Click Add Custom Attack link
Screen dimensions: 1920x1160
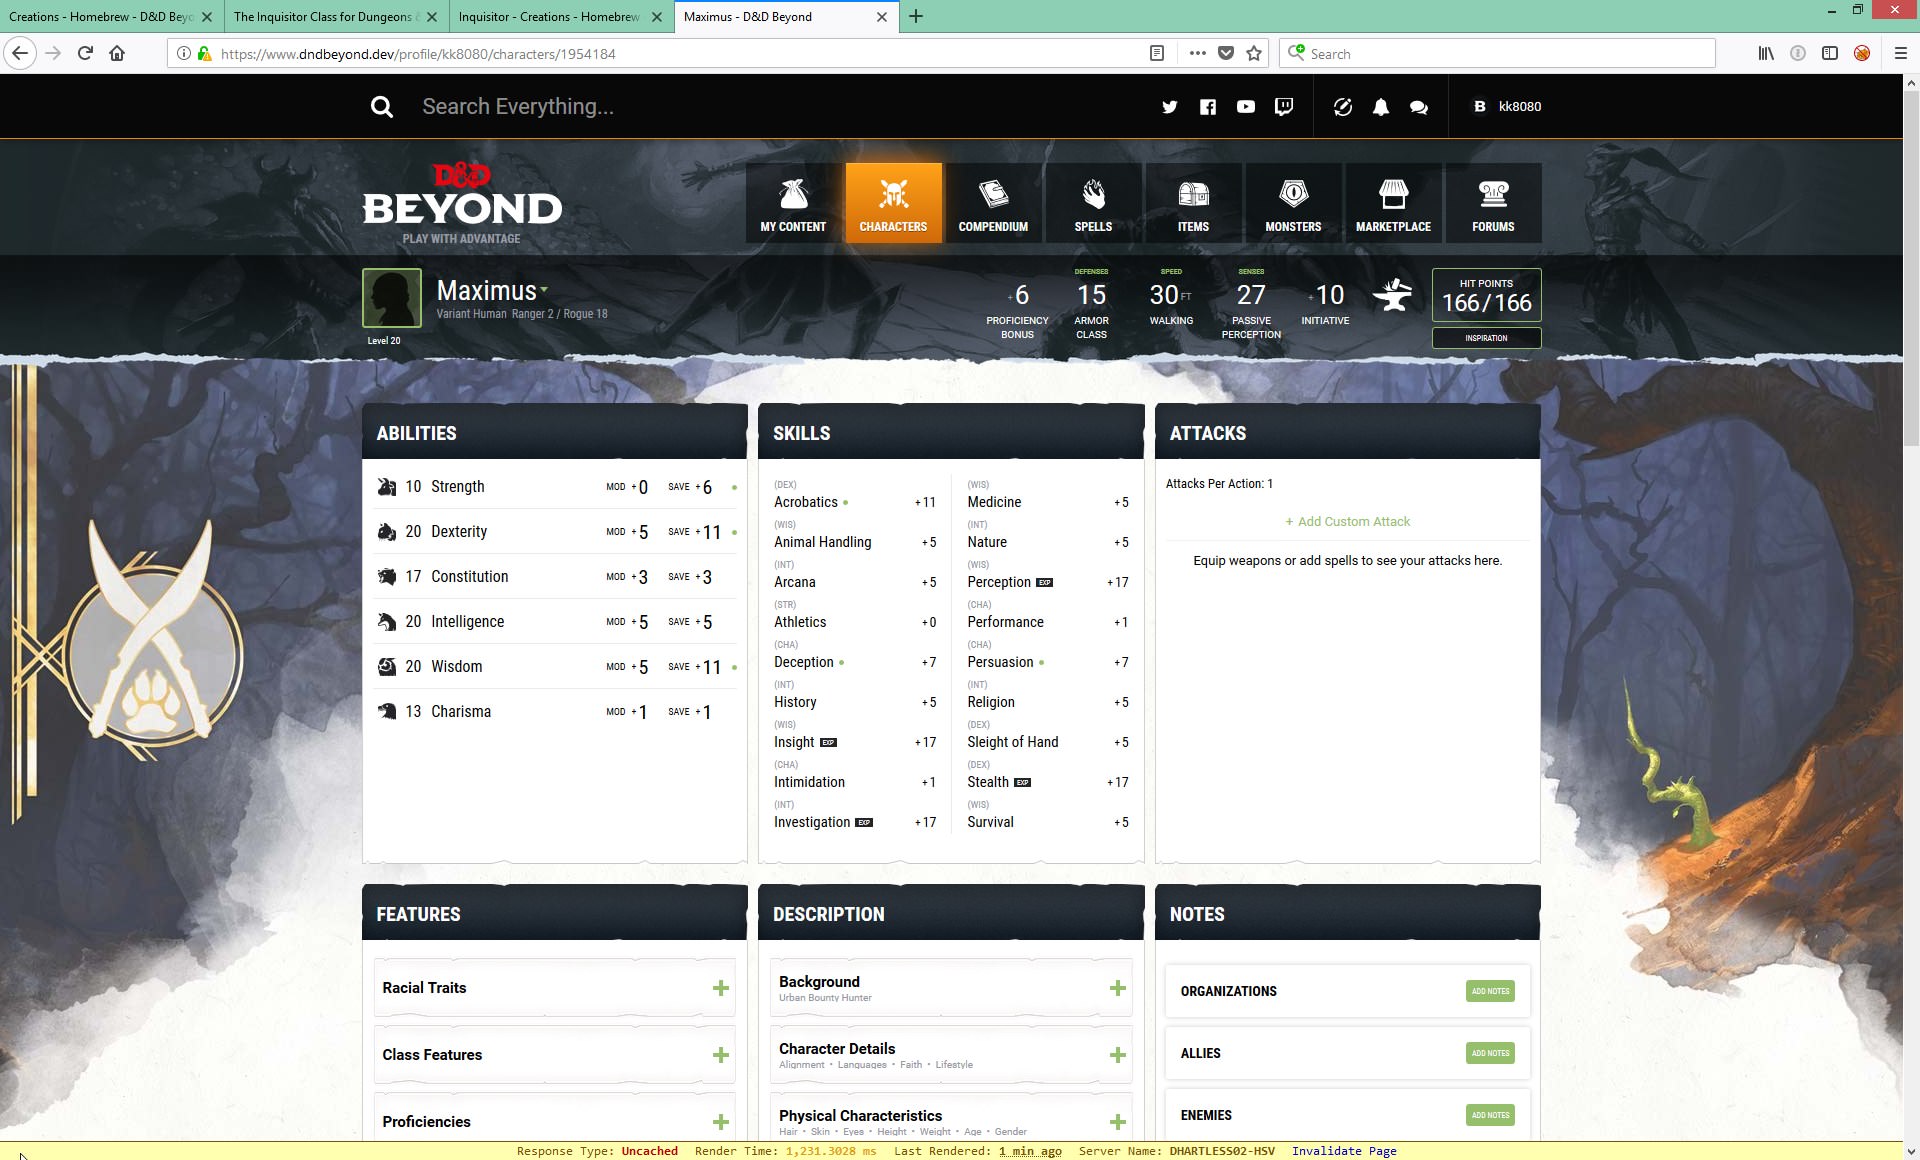1347,522
